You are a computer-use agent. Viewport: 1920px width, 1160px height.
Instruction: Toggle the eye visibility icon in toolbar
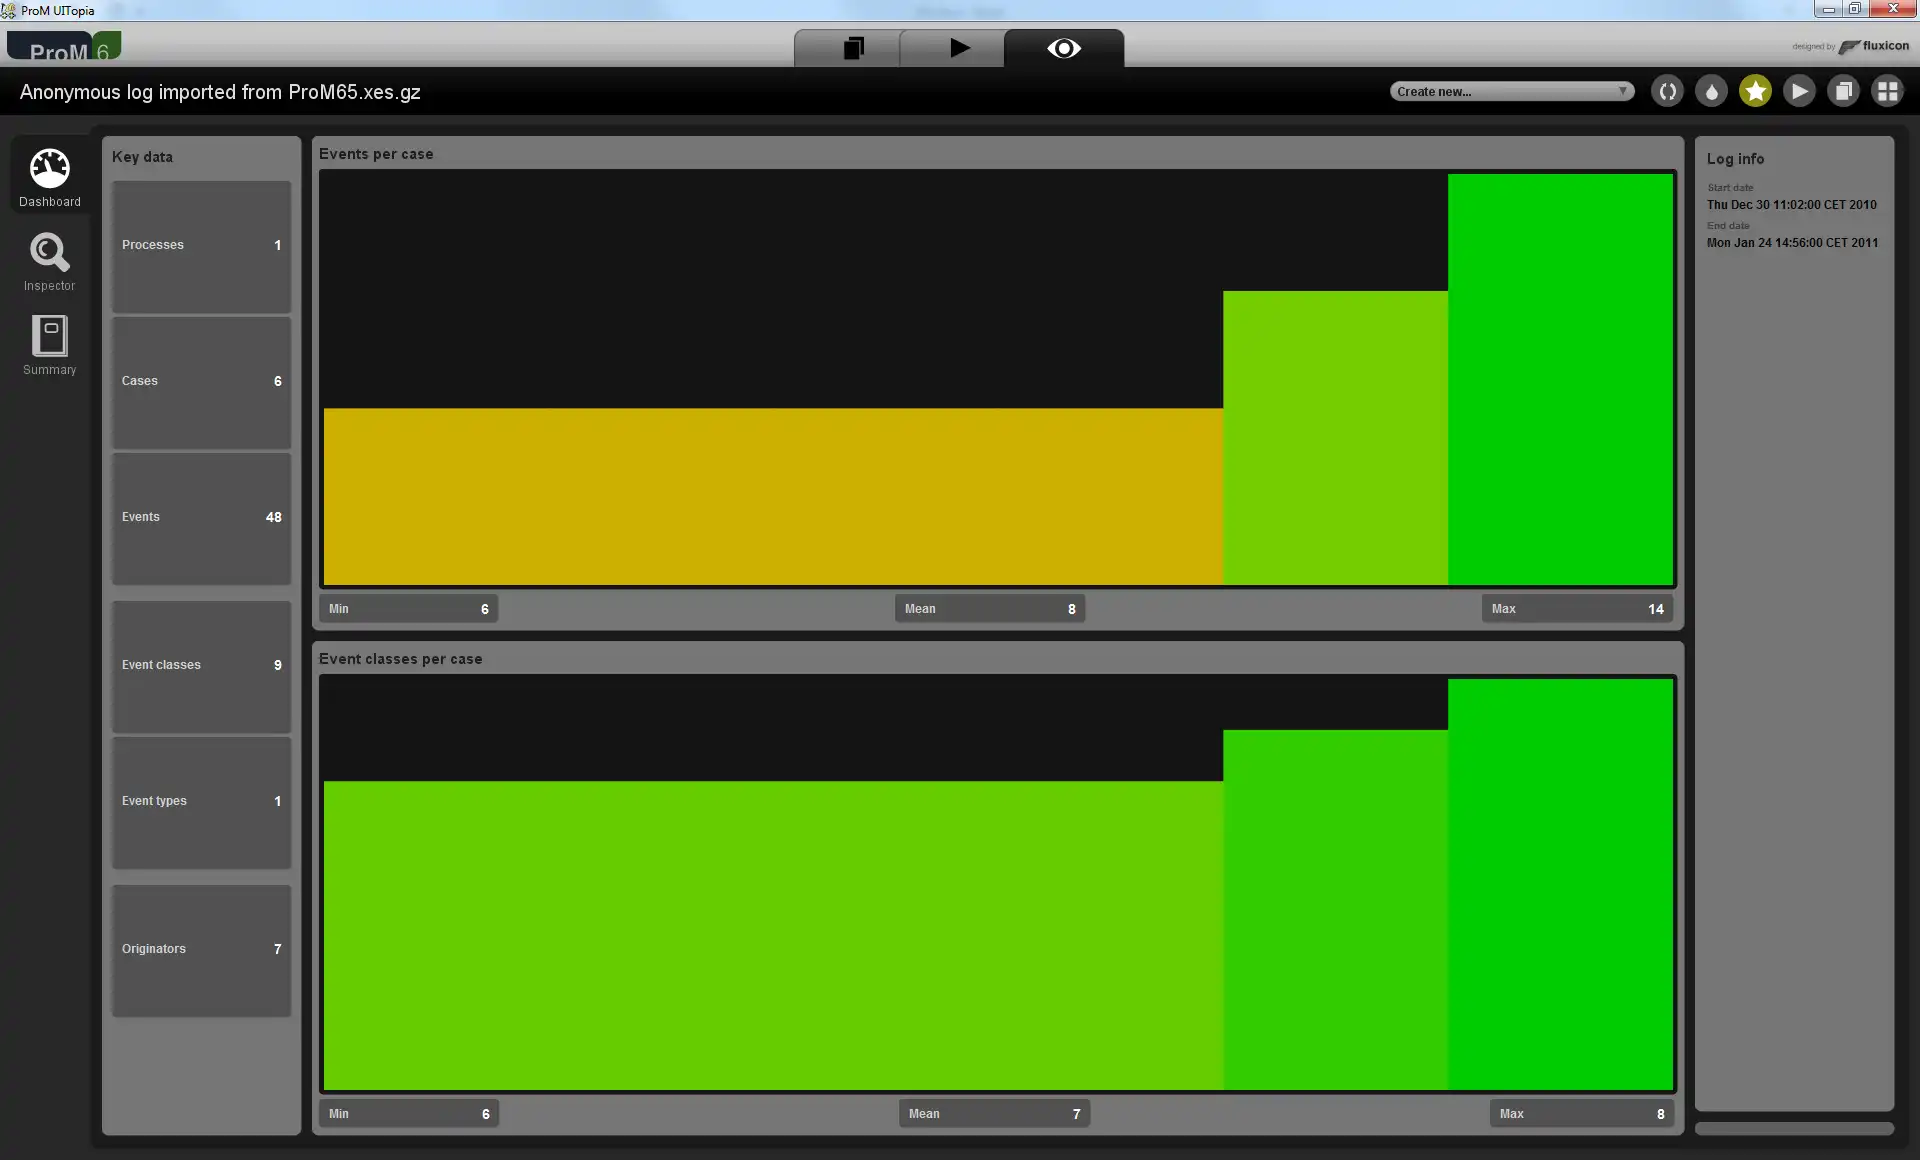1063,48
